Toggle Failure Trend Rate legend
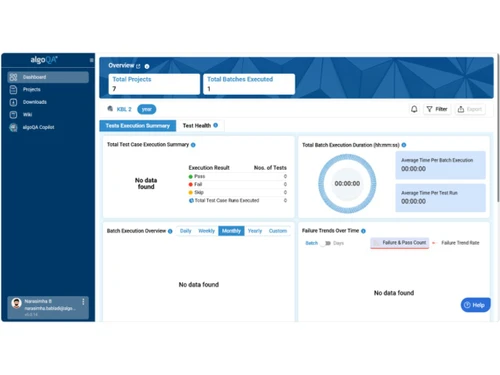 [x=456, y=243]
